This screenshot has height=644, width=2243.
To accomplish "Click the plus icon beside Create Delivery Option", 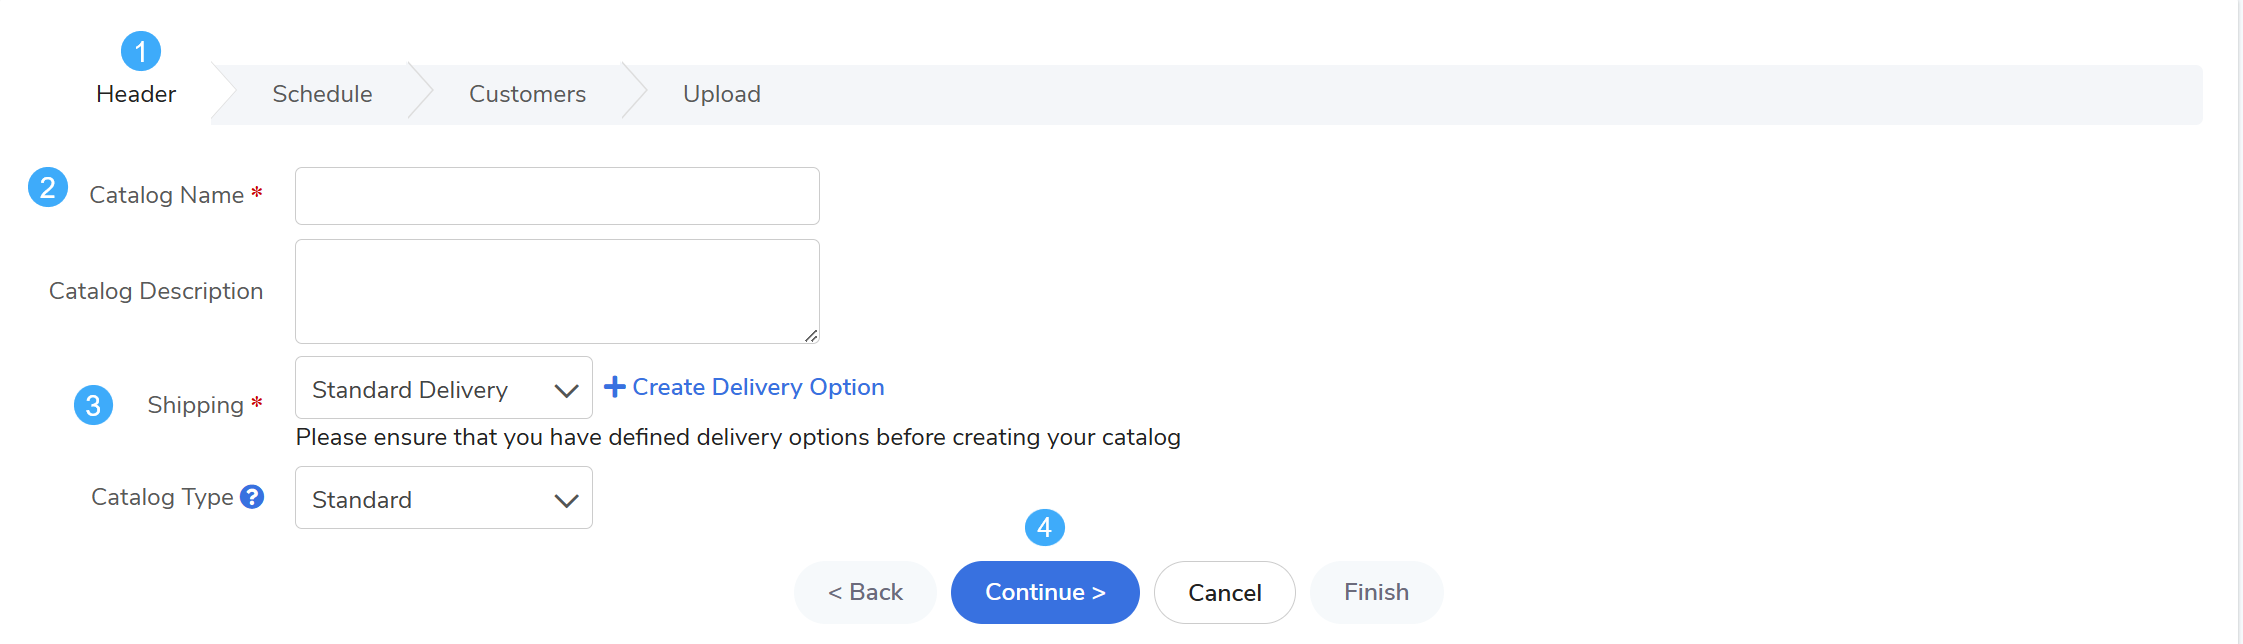I will tap(615, 387).
